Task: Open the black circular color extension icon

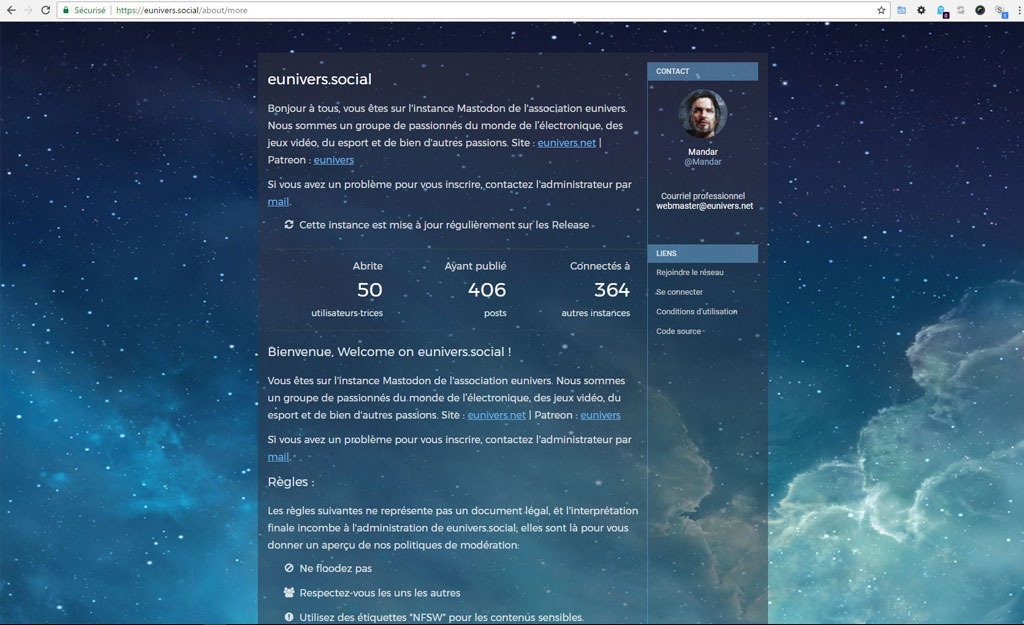Action: tap(980, 10)
